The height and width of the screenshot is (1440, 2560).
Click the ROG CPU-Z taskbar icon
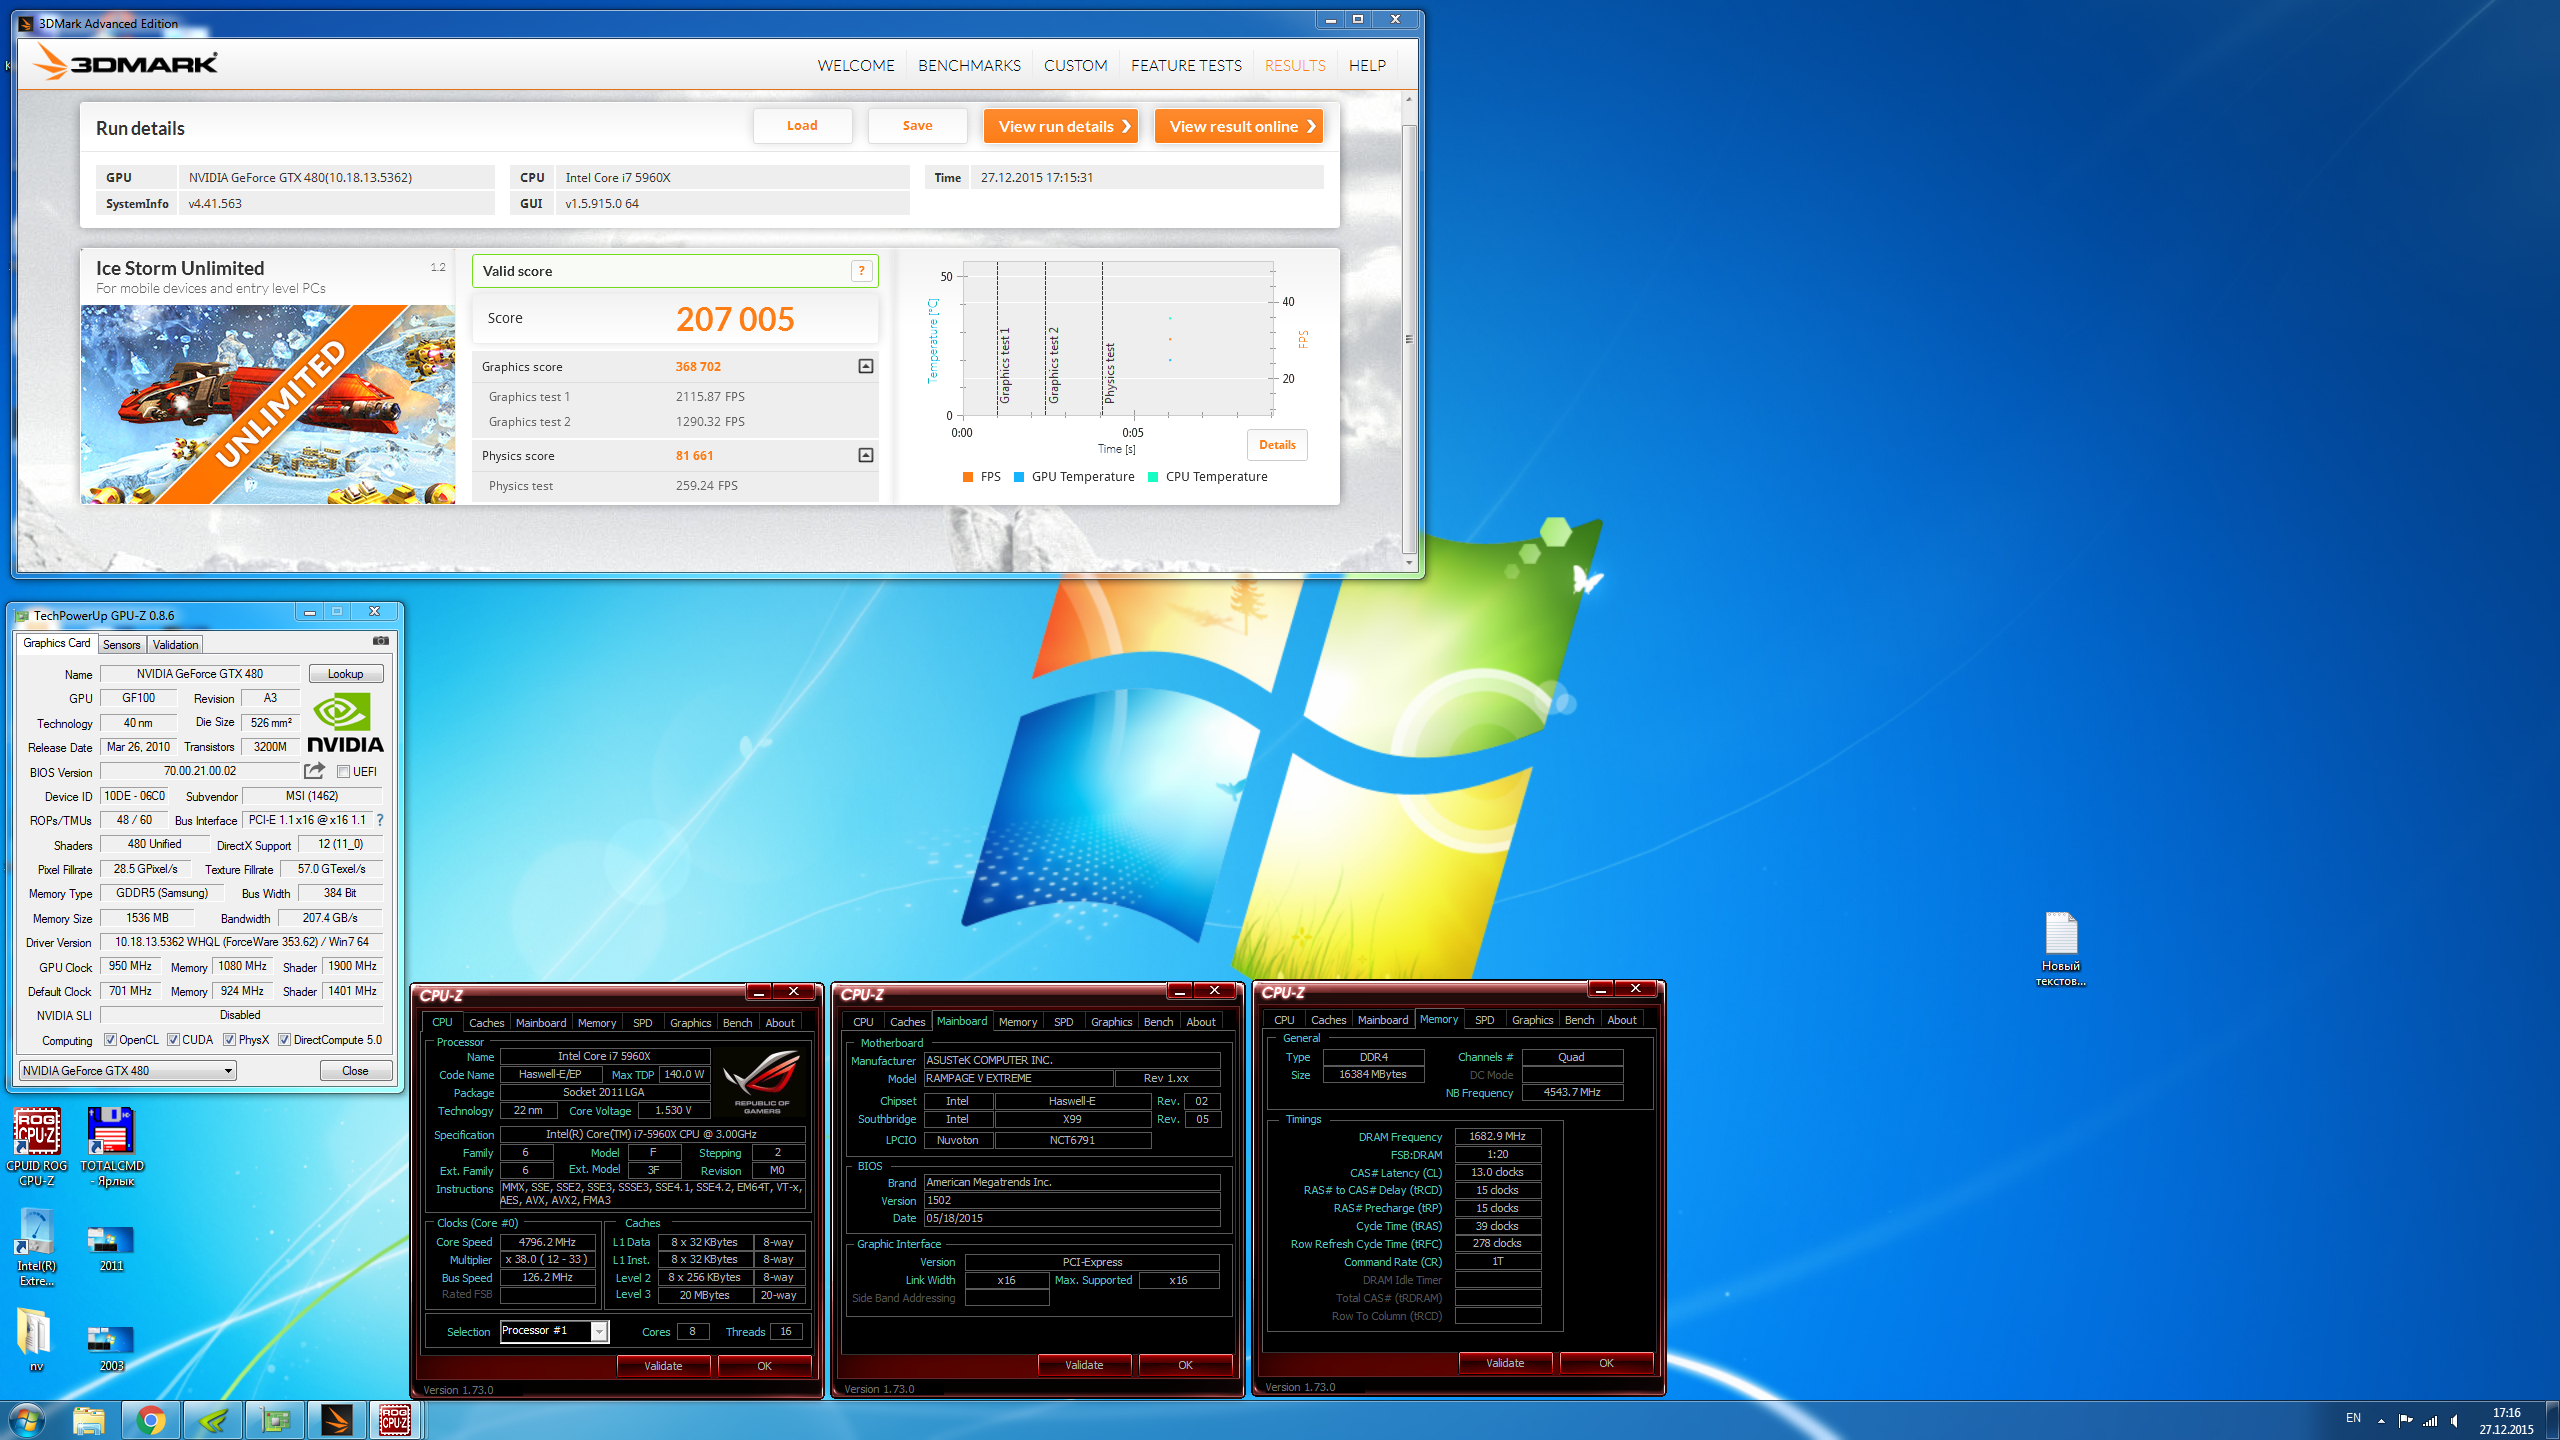click(396, 1420)
